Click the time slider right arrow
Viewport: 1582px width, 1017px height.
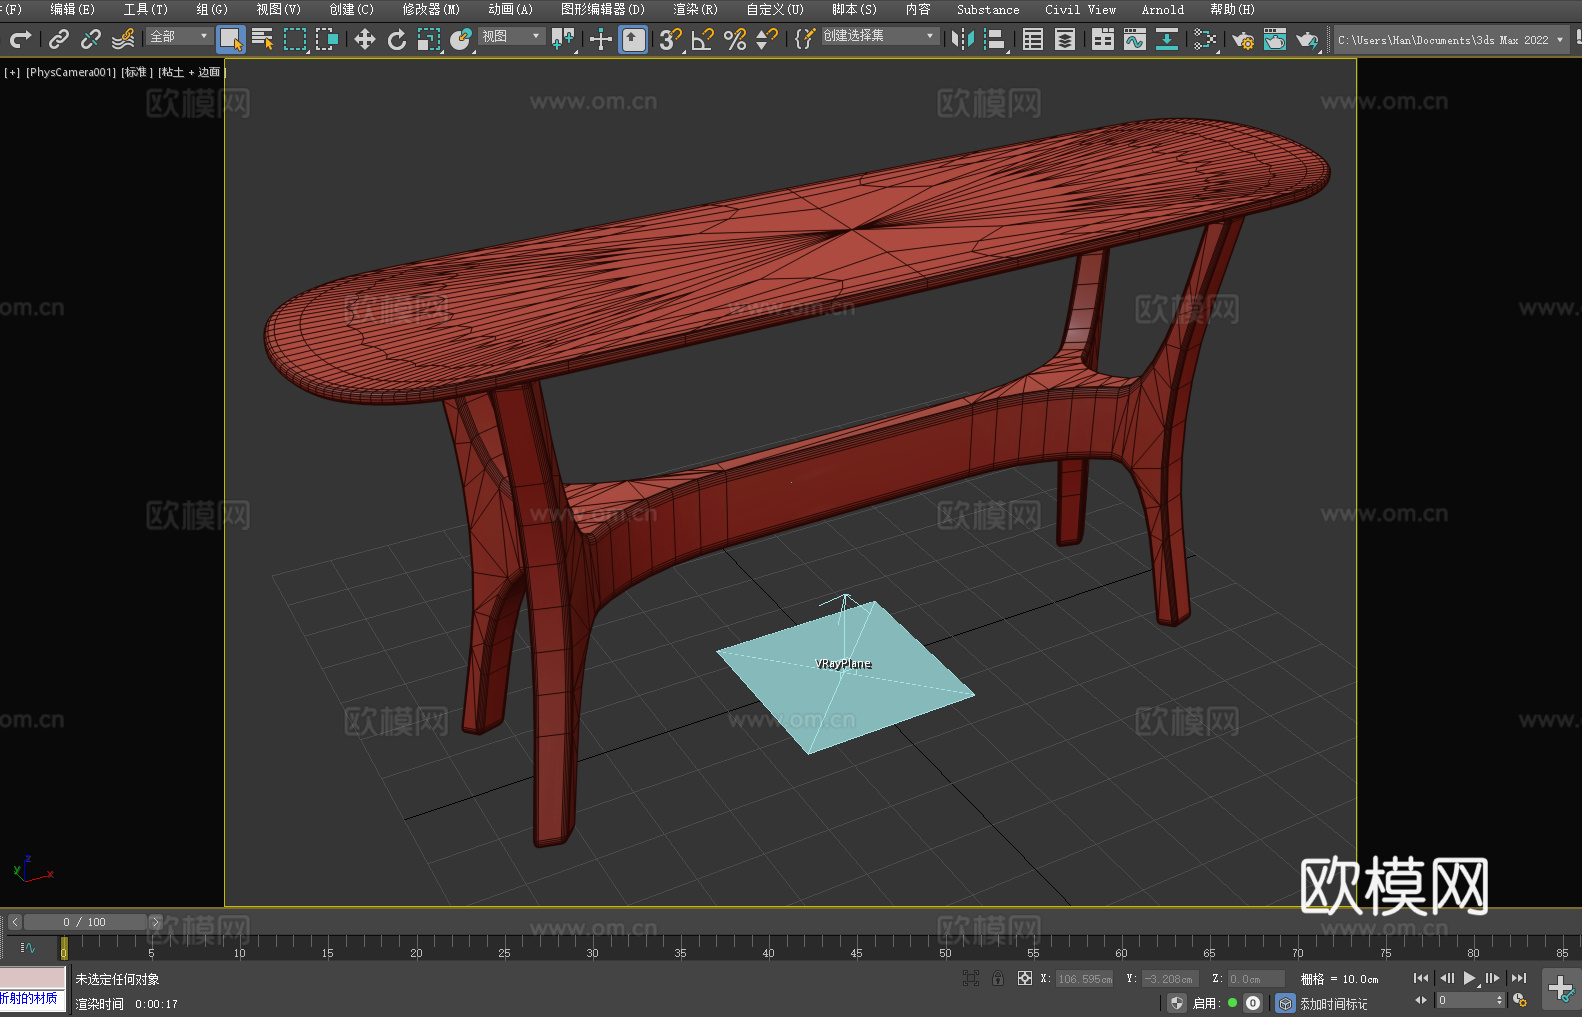coord(155,922)
